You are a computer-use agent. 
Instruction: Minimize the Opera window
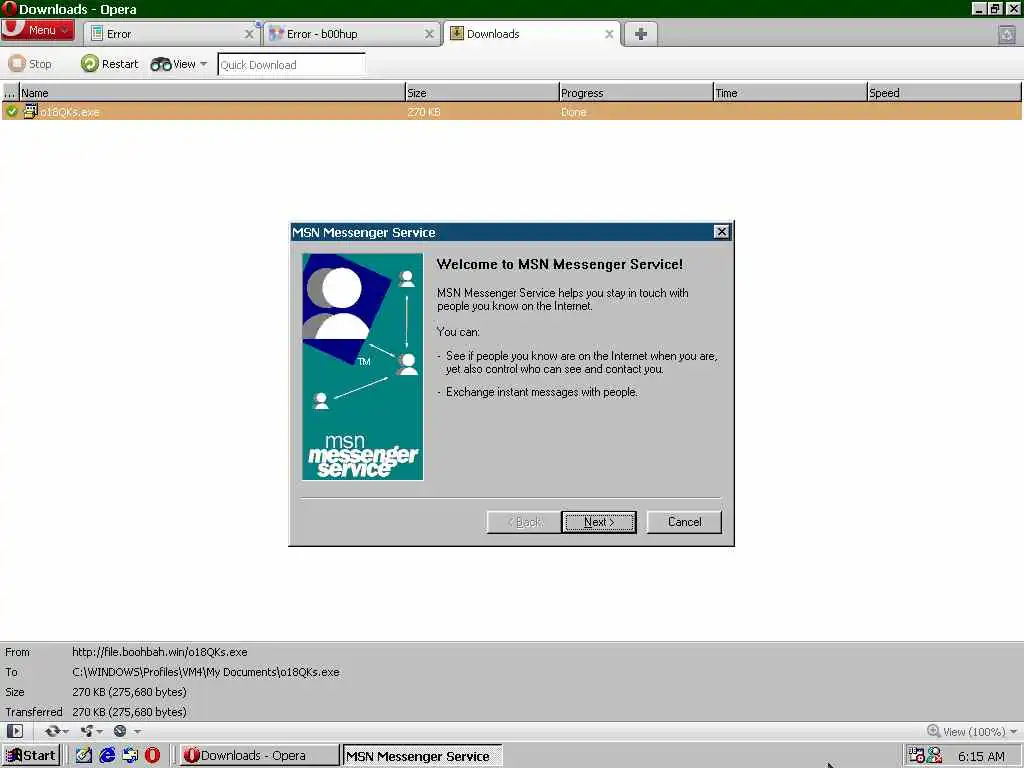click(978, 8)
